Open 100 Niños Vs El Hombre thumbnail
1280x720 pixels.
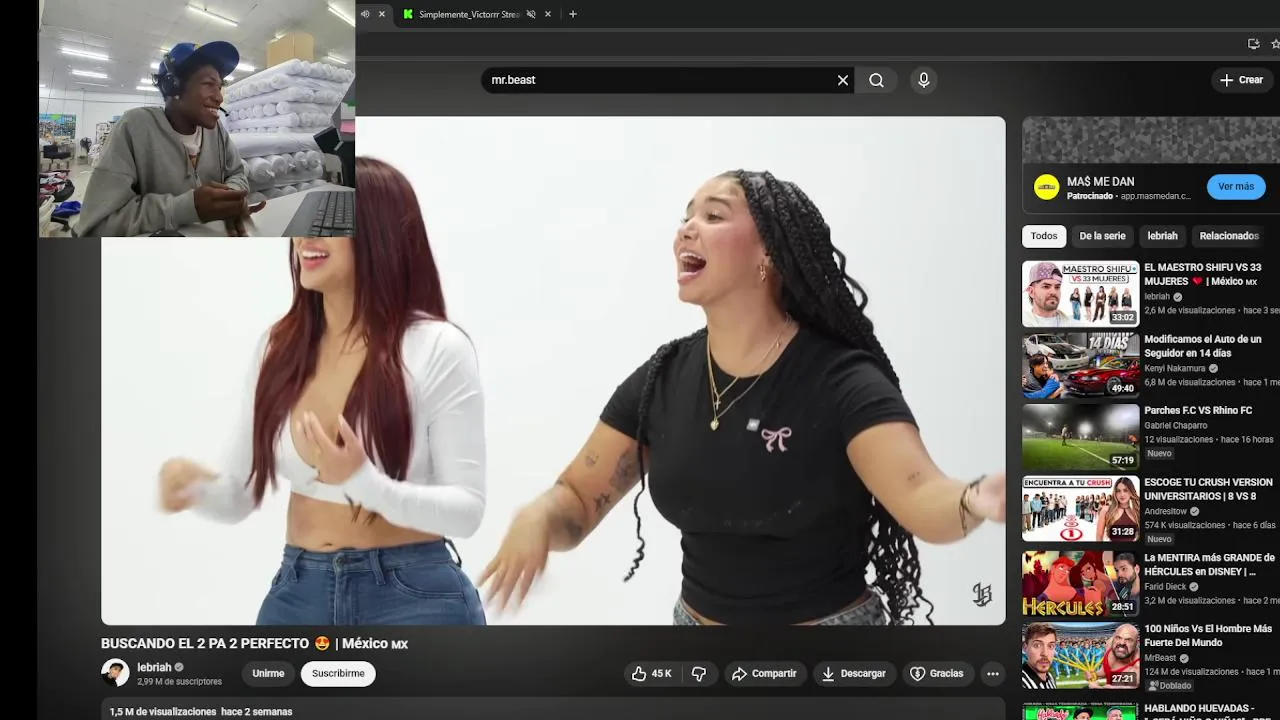[1080, 655]
